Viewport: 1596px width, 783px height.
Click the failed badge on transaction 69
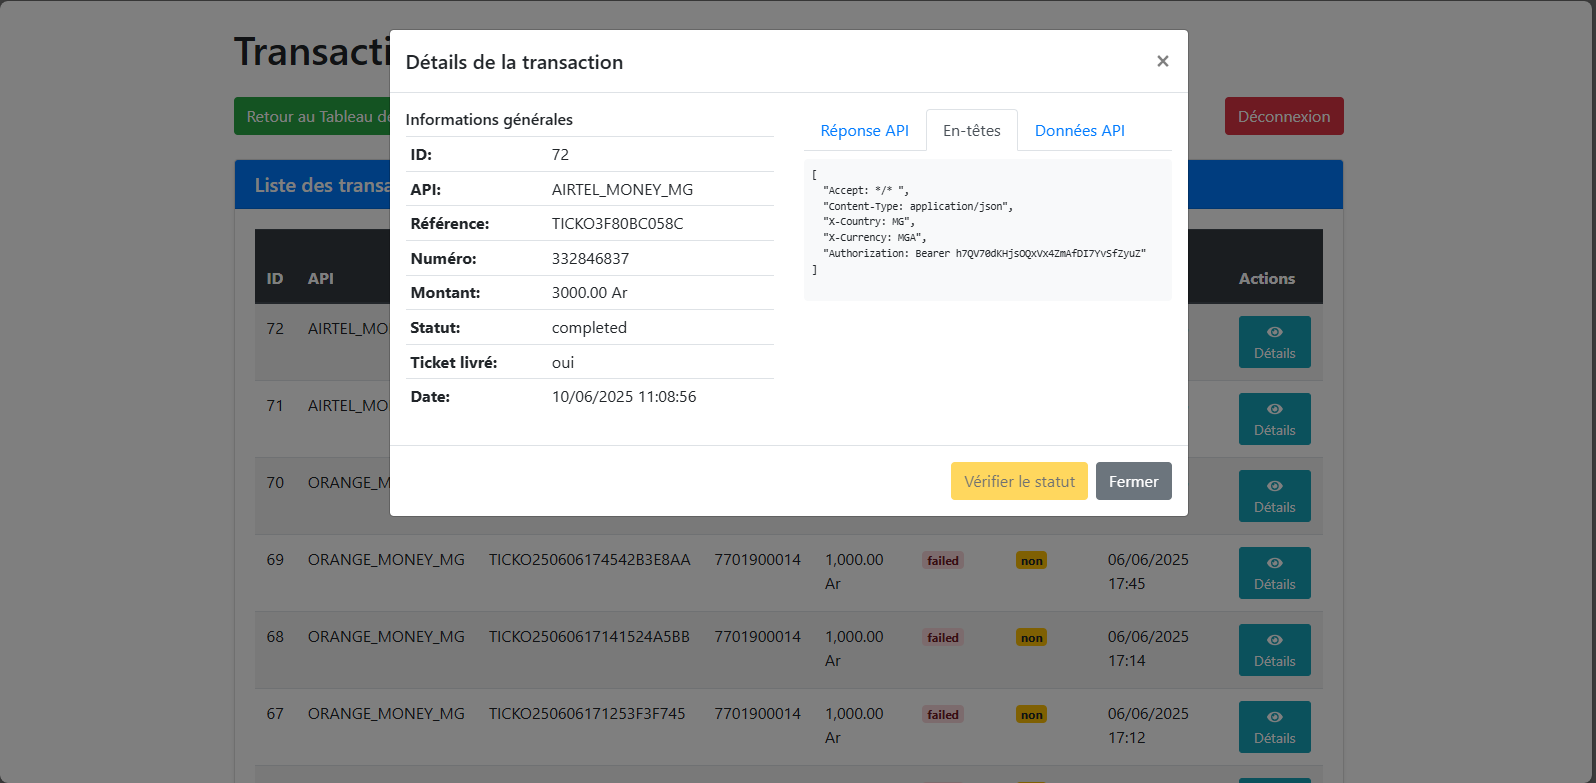pyautogui.click(x=942, y=561)
